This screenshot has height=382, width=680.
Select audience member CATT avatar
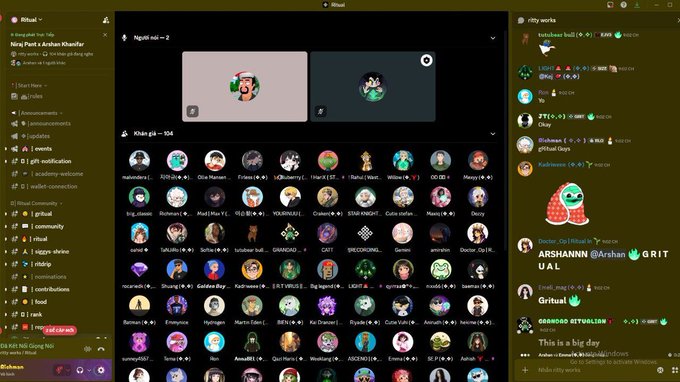327,234
